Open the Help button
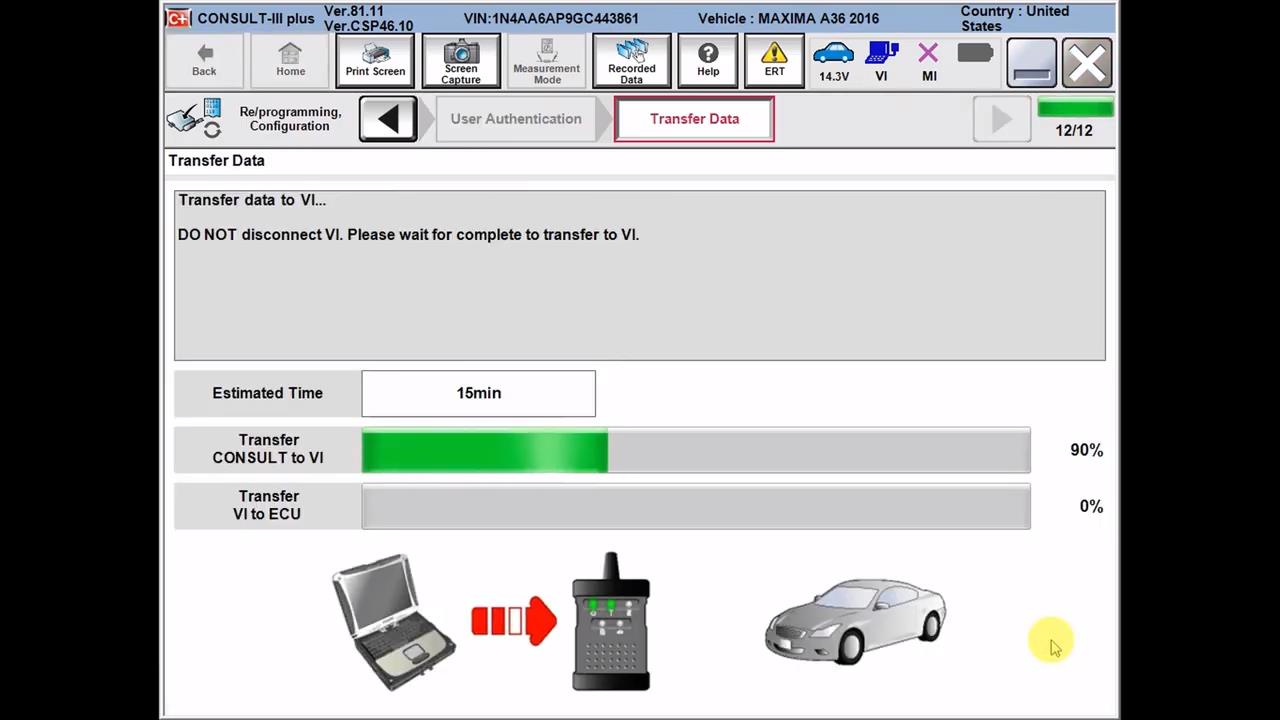1280x720 pixels. click(x=708, y=61)
